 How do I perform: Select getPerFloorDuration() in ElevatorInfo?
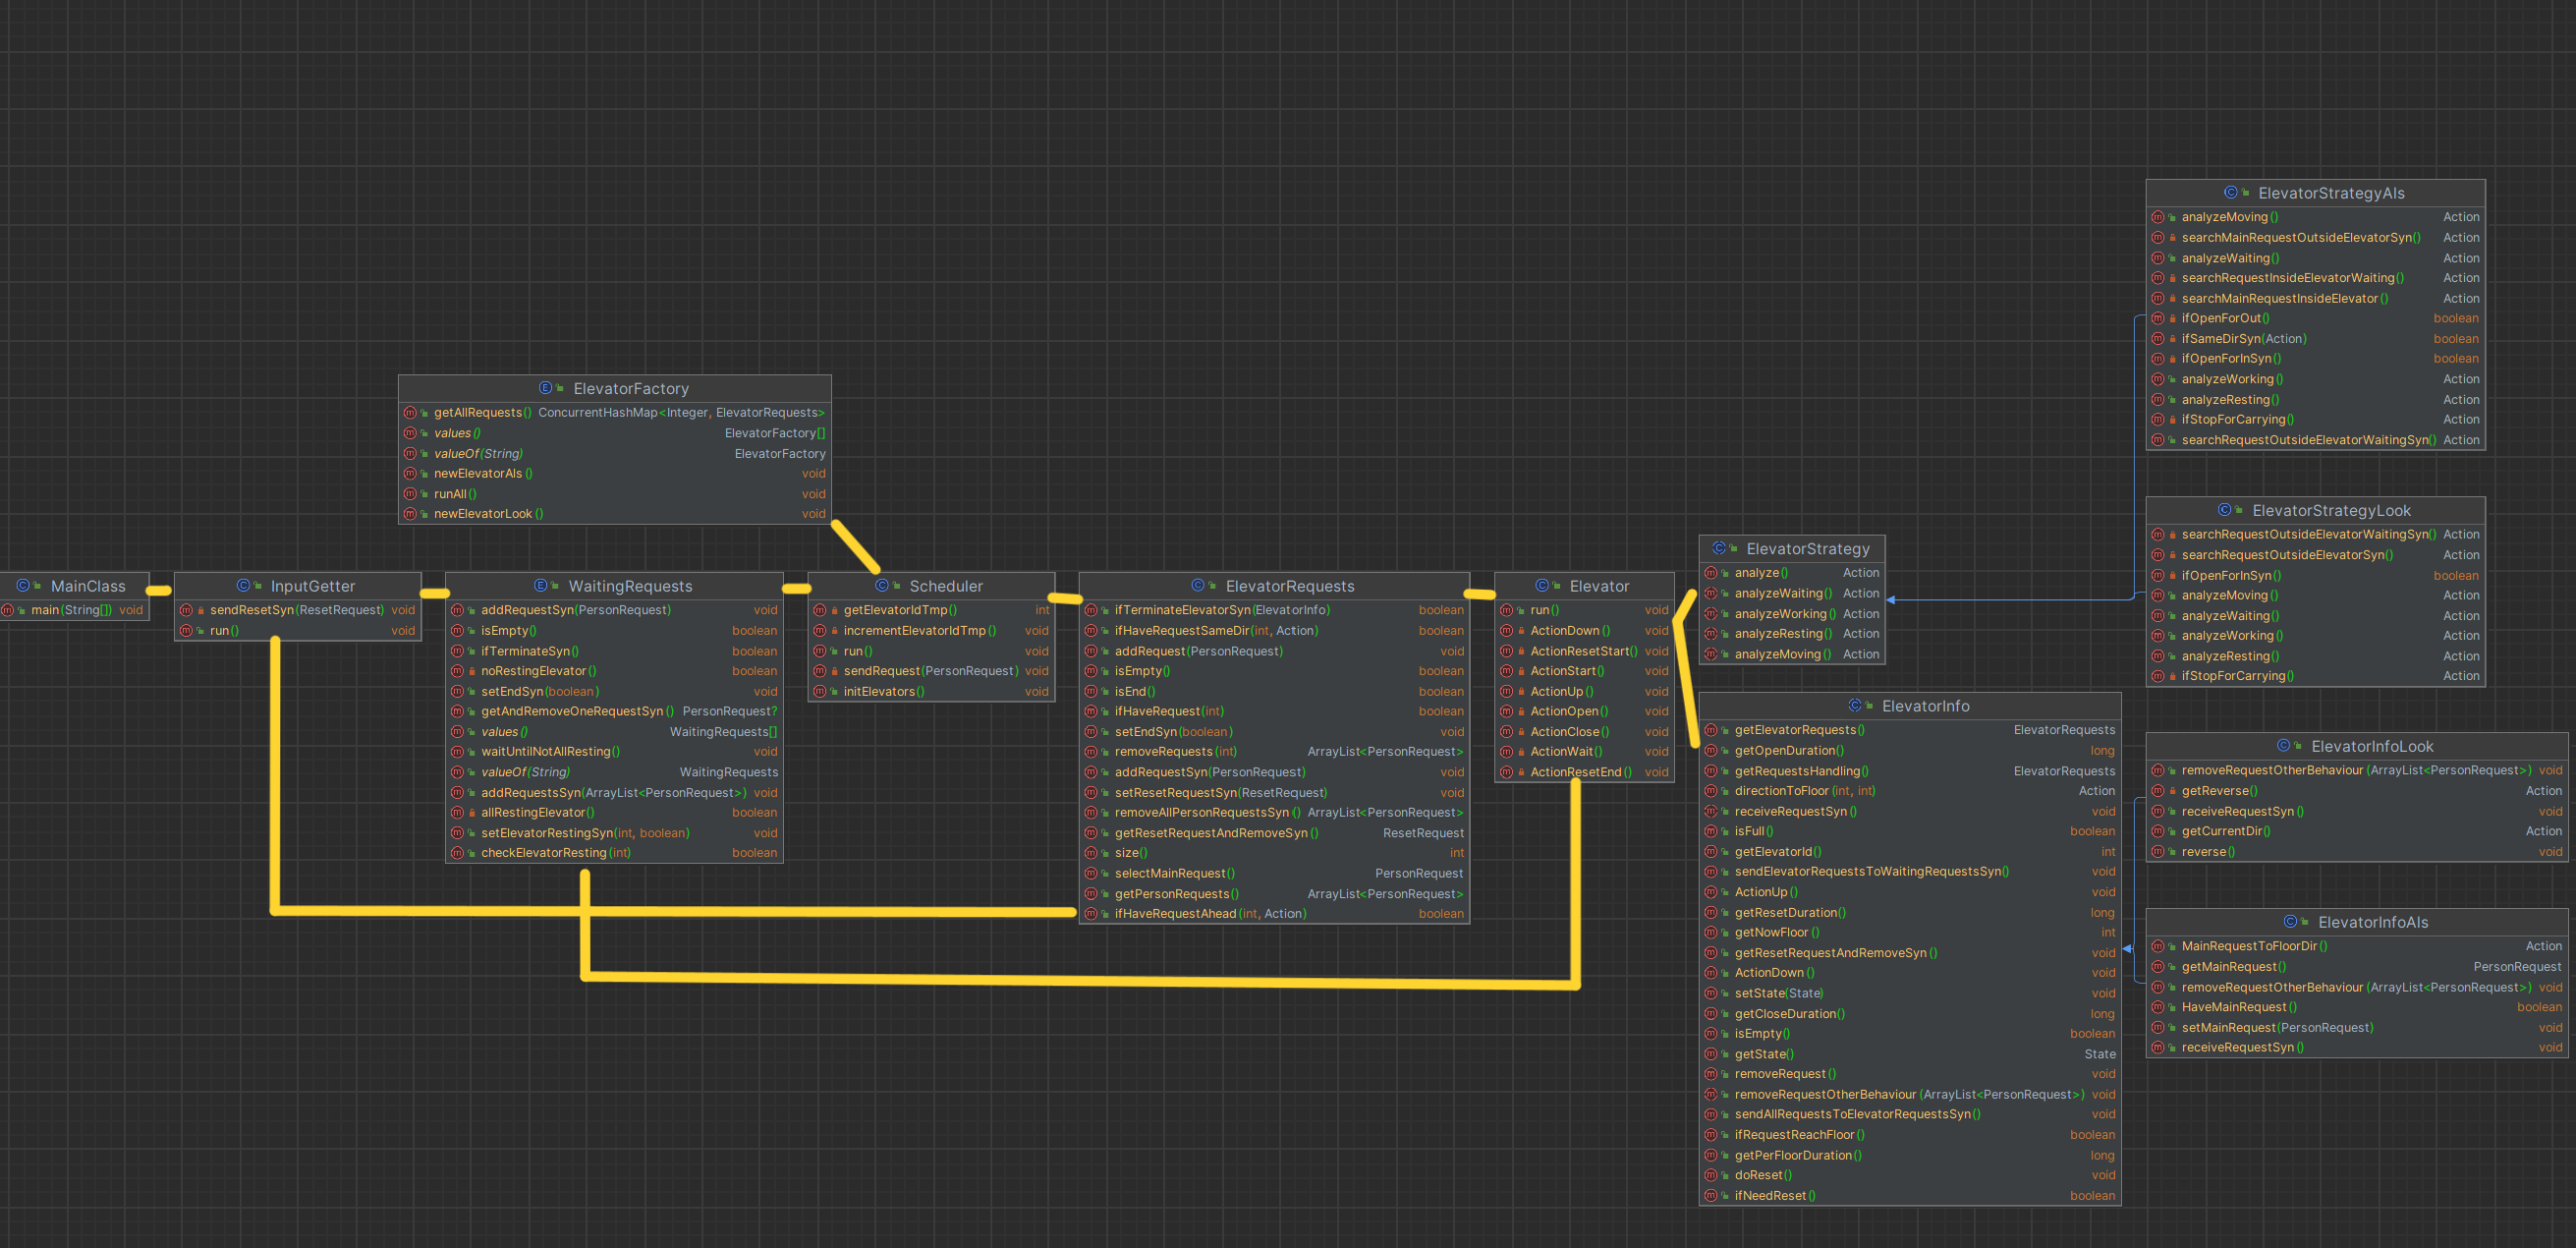[1797, 1155]
